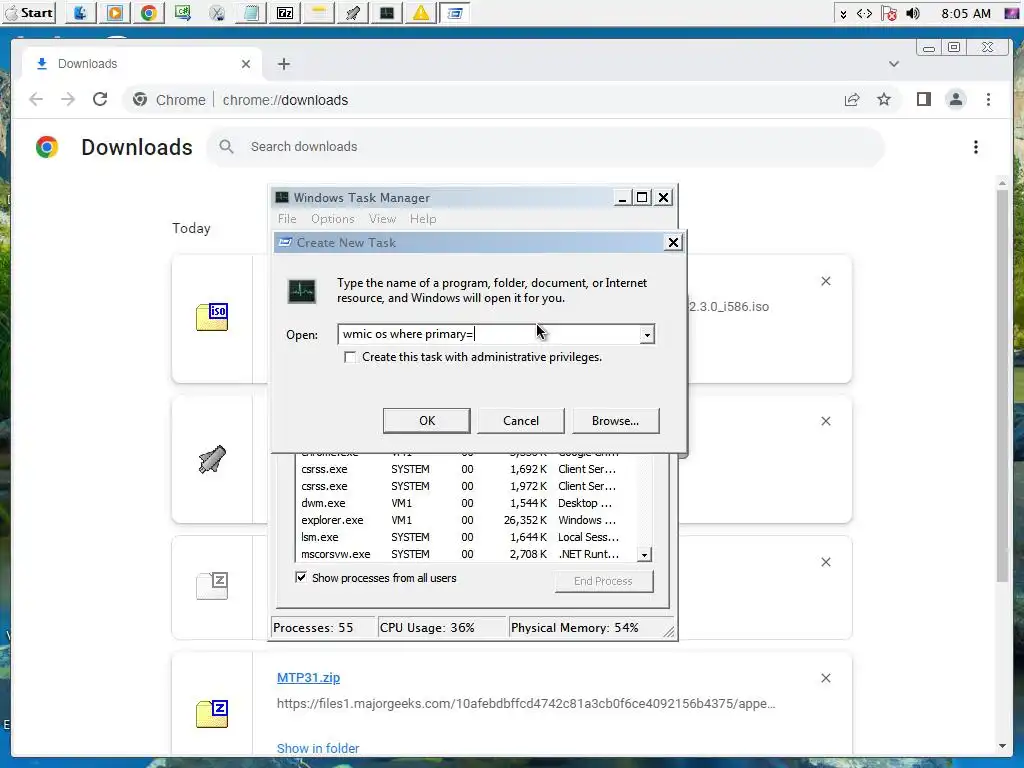
Task: Open Downloads page more actions menu
Action: [x=976, y=147]
